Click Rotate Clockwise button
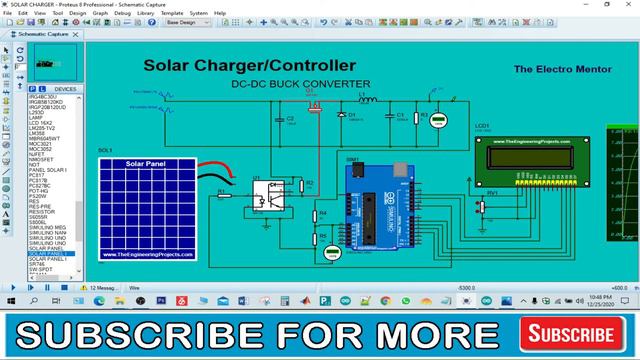640x360 pixels. [20, 50]
